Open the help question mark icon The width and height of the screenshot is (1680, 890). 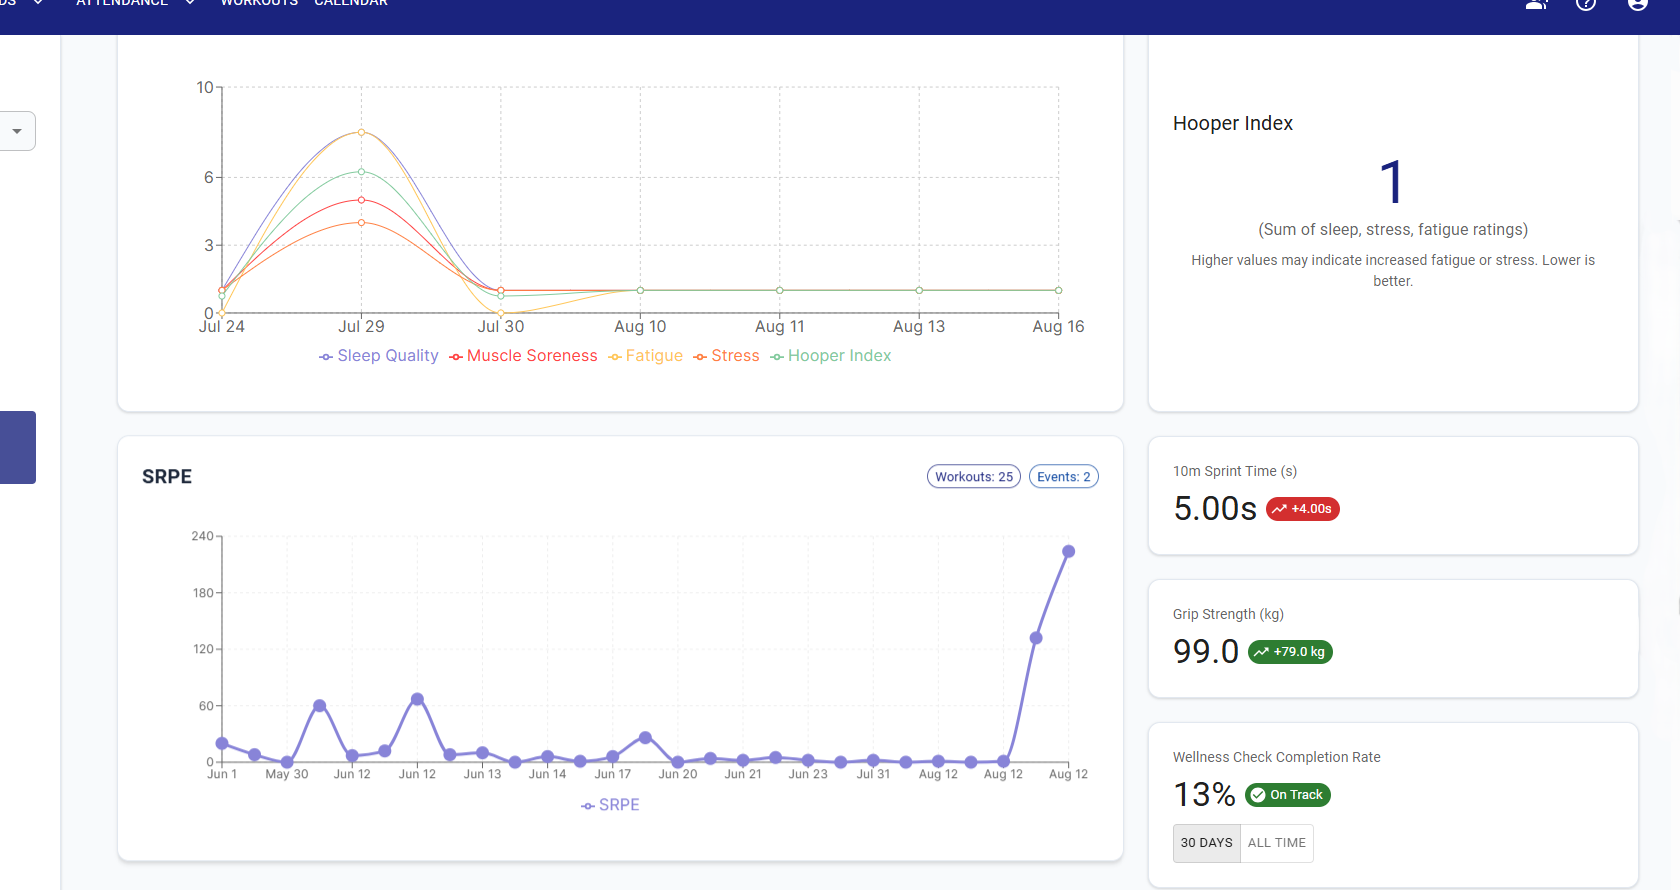[x=1586, y=4]
